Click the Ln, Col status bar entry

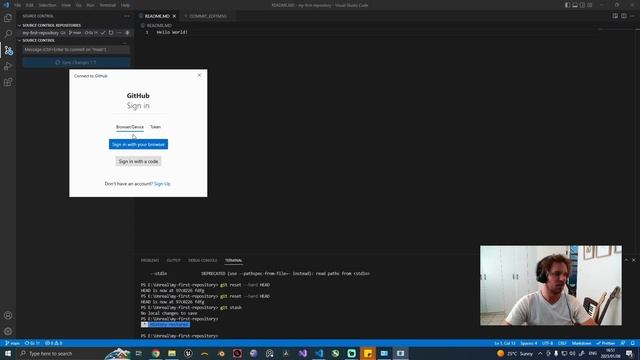(505, 343)
